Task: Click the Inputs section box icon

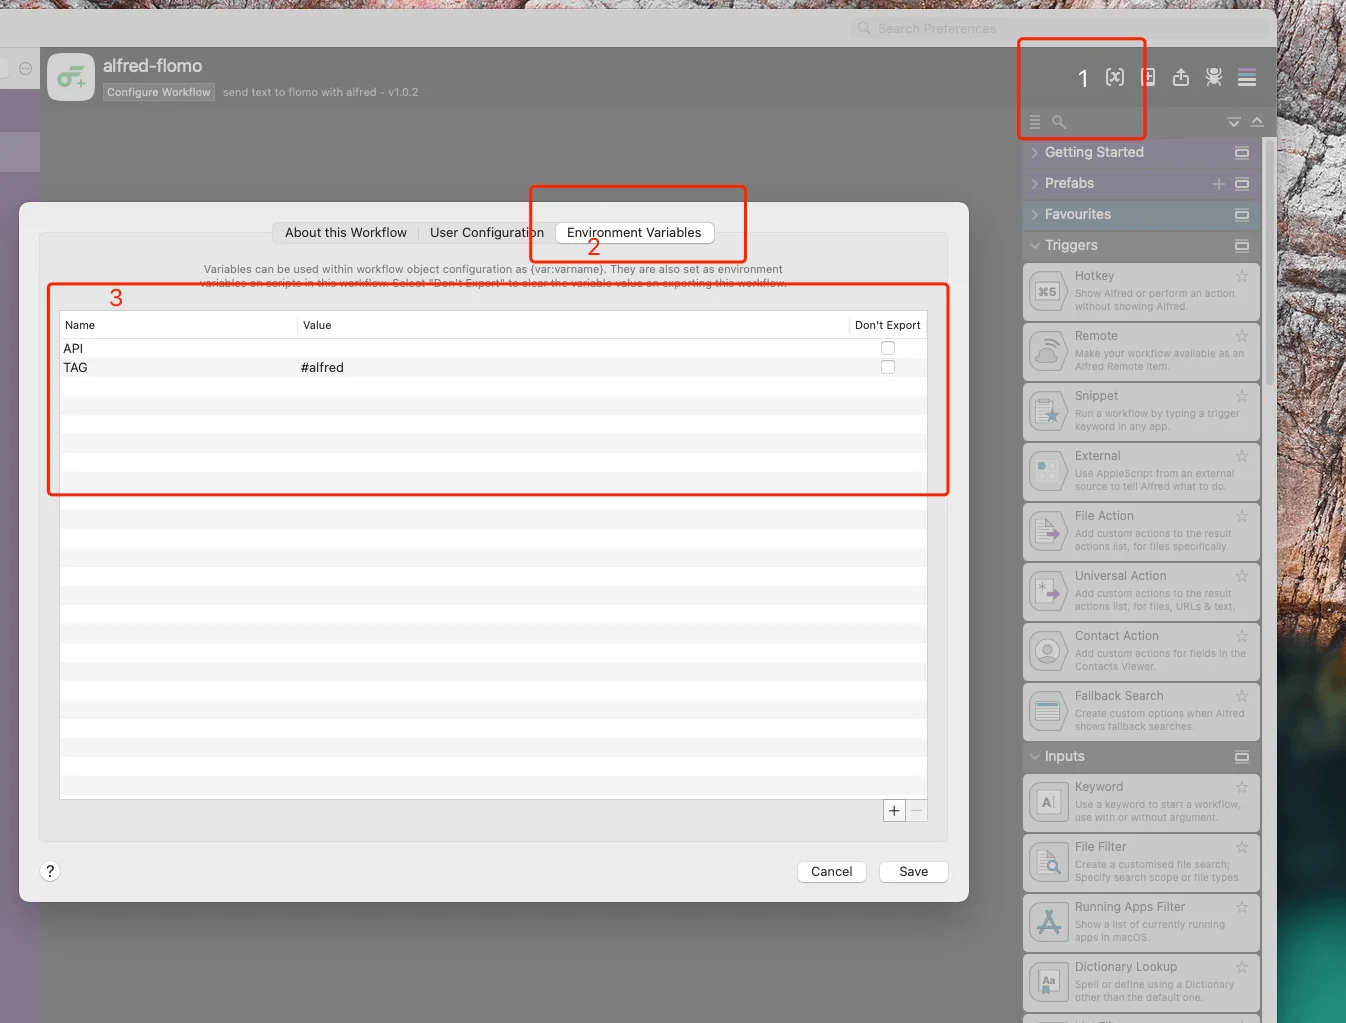Action: coord(1242,757)
